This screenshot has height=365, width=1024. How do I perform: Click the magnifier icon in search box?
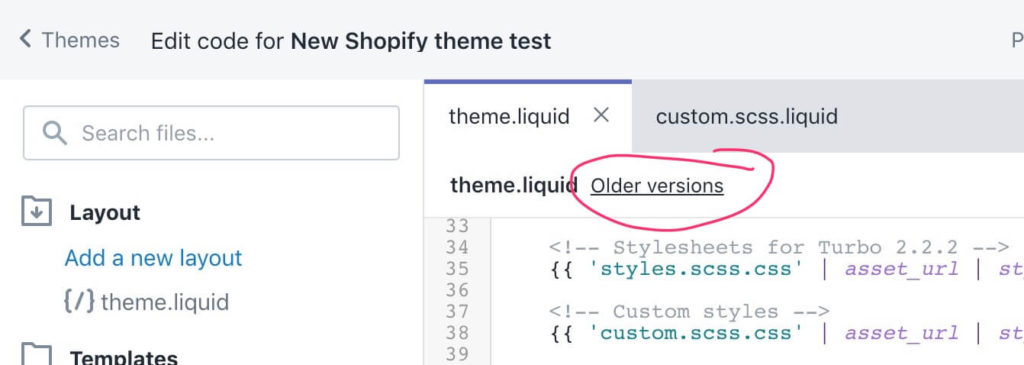click(55, 133)
